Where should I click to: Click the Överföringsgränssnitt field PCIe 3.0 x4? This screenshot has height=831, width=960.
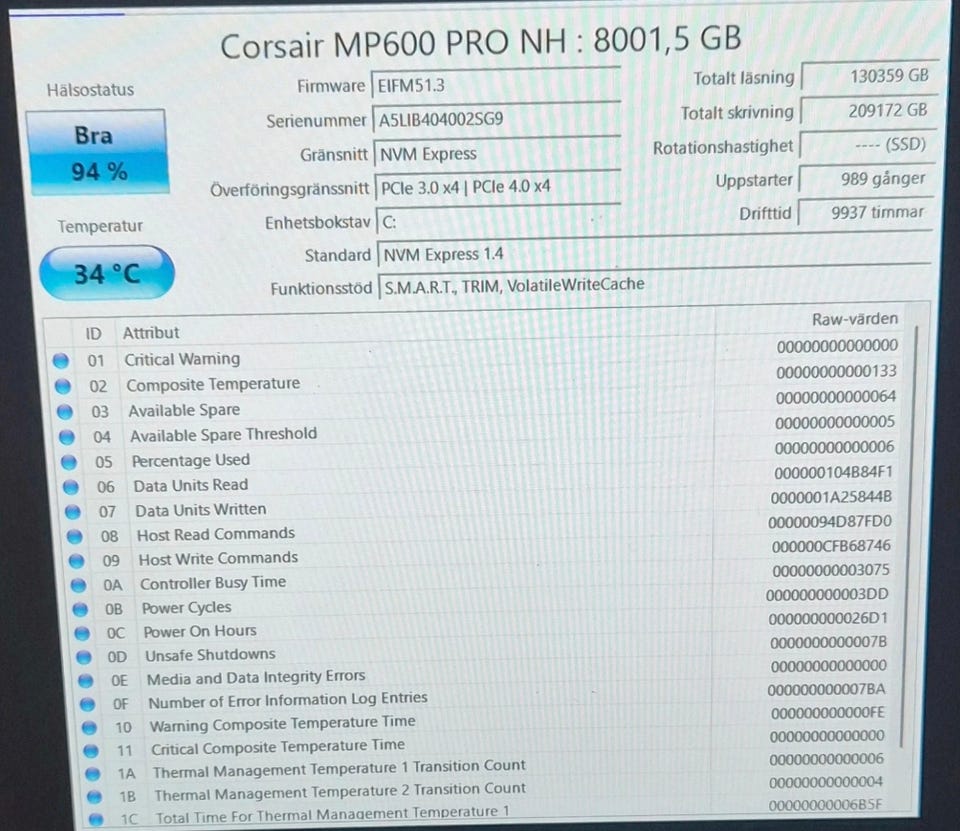coord(498,187)
